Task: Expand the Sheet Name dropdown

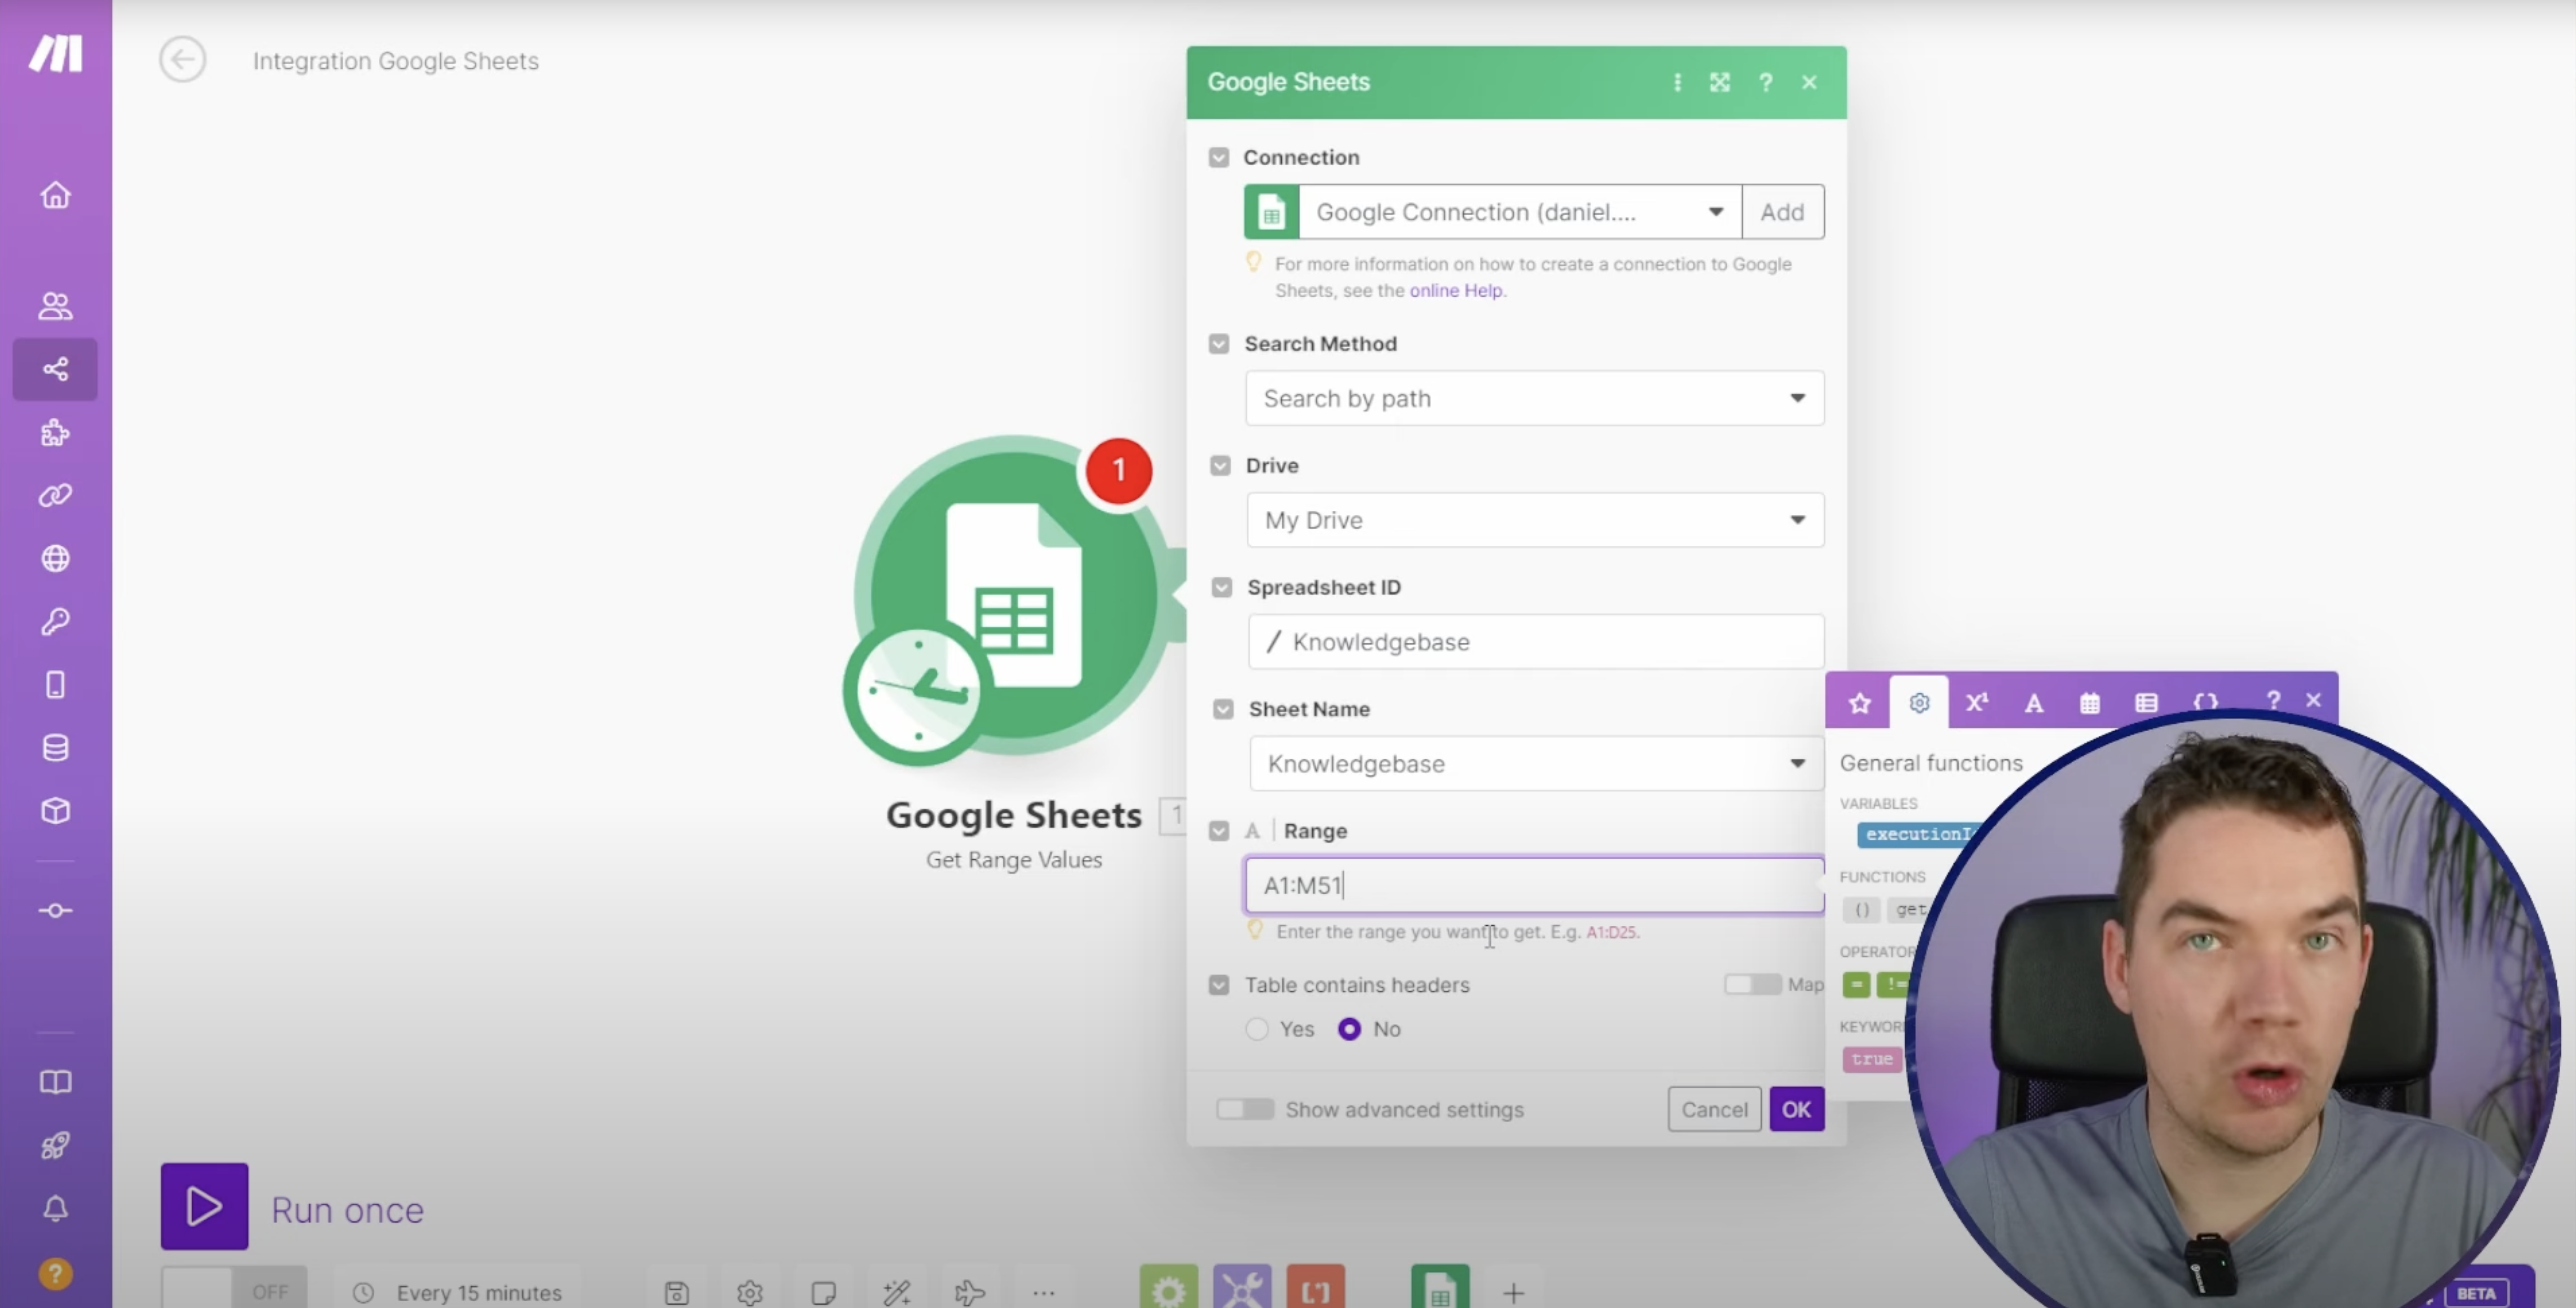Action: coord(1534,764)
